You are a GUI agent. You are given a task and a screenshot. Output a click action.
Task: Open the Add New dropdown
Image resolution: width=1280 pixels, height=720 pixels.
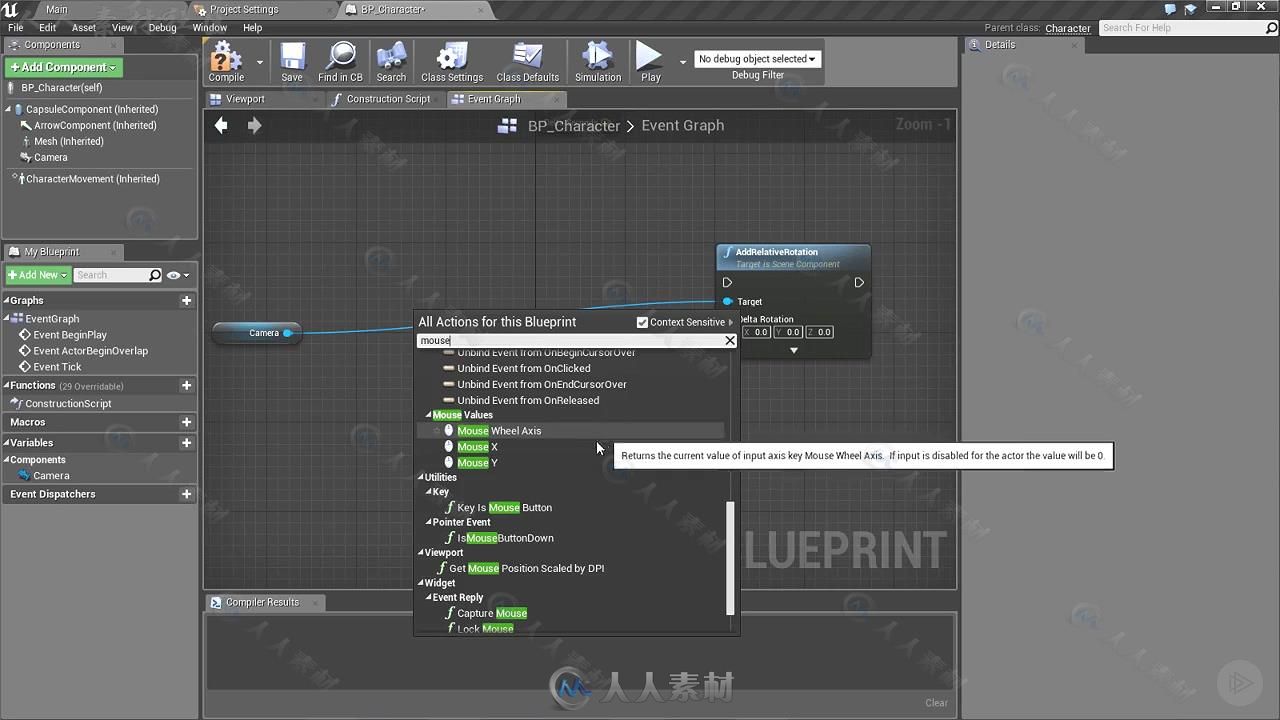point(38,275)
